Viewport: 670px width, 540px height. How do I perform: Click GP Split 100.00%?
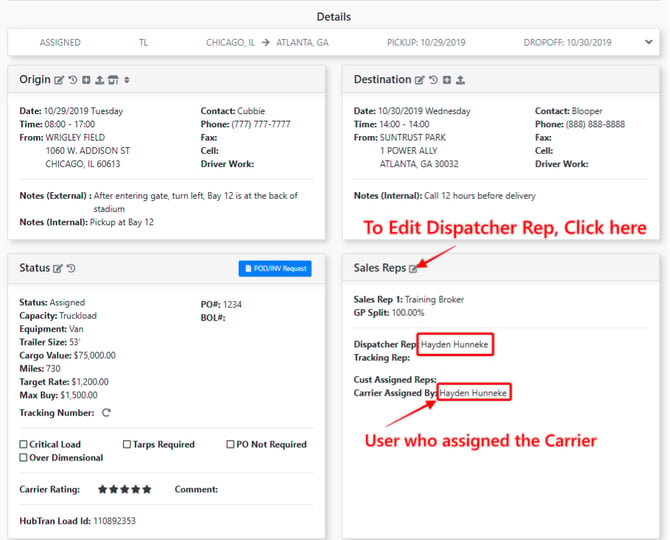[x=408, y=313]
